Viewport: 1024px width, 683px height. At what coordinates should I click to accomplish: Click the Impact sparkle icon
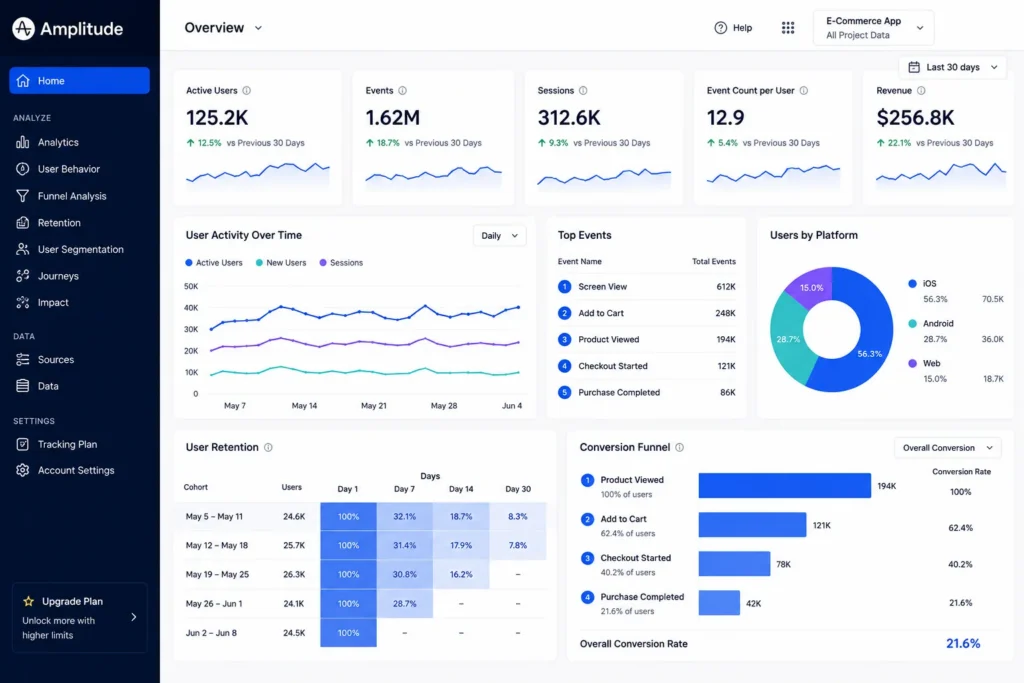click(x=23, y=302)
